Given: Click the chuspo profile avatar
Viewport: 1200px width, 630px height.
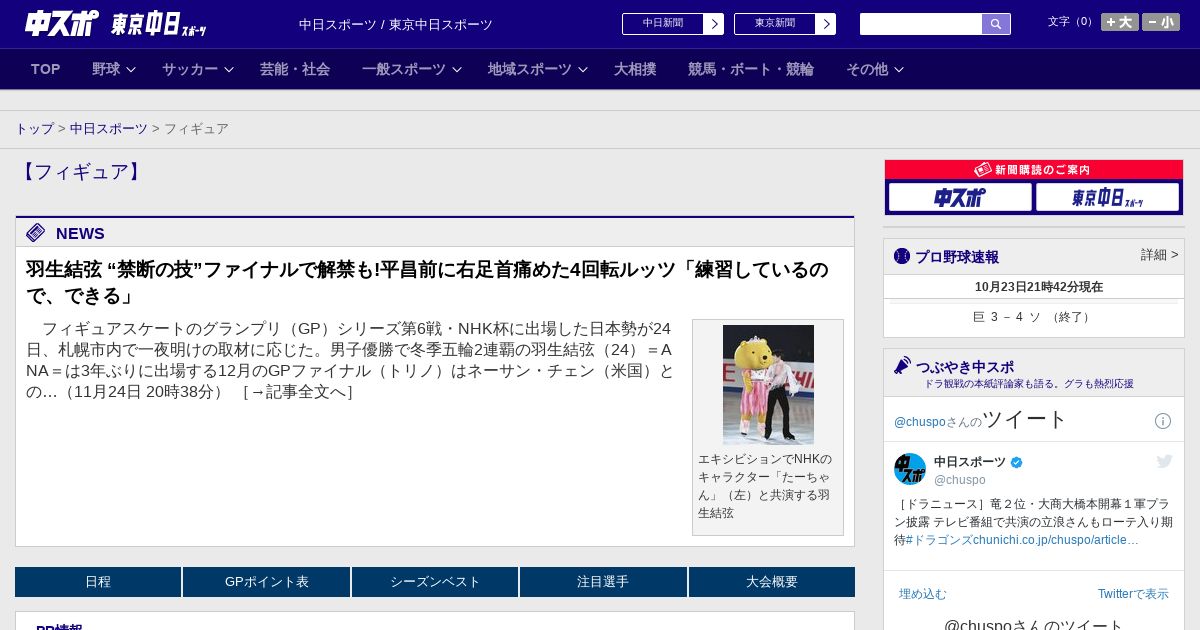Looking at the screenshot, I should pos(910,469).
